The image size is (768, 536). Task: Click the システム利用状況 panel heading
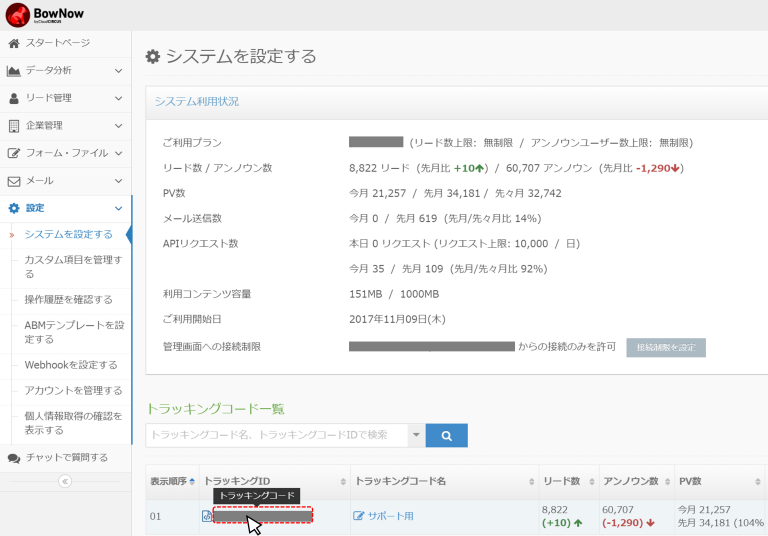click(197, 101)
